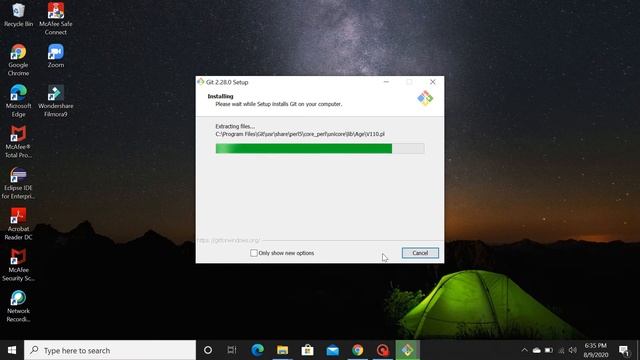The image size is (640, 360).
Task: Open the gitforwindows.org link
Action: [x=228, y=240]
